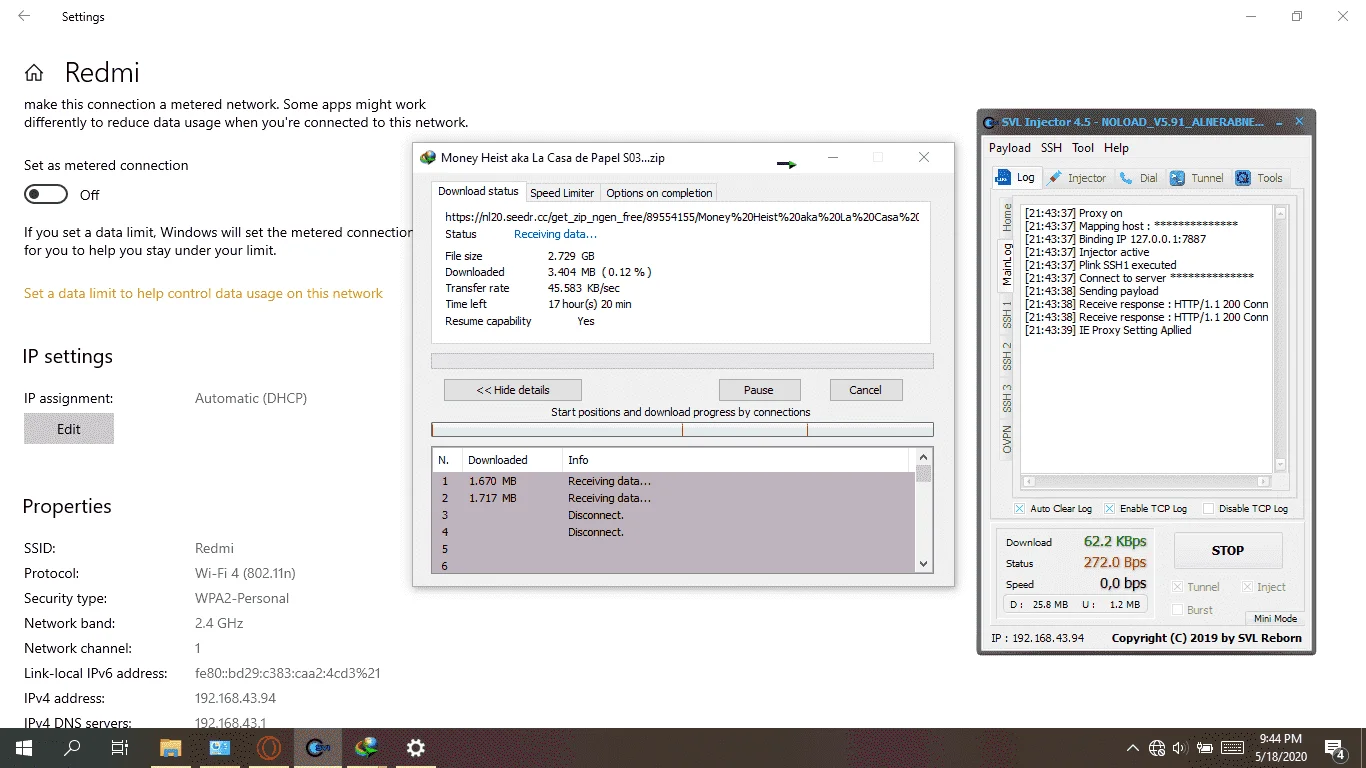Click the STOP button in SVL Injector
The width and height of the screenshot is (1366, 768).
(x=1228, y=550)
